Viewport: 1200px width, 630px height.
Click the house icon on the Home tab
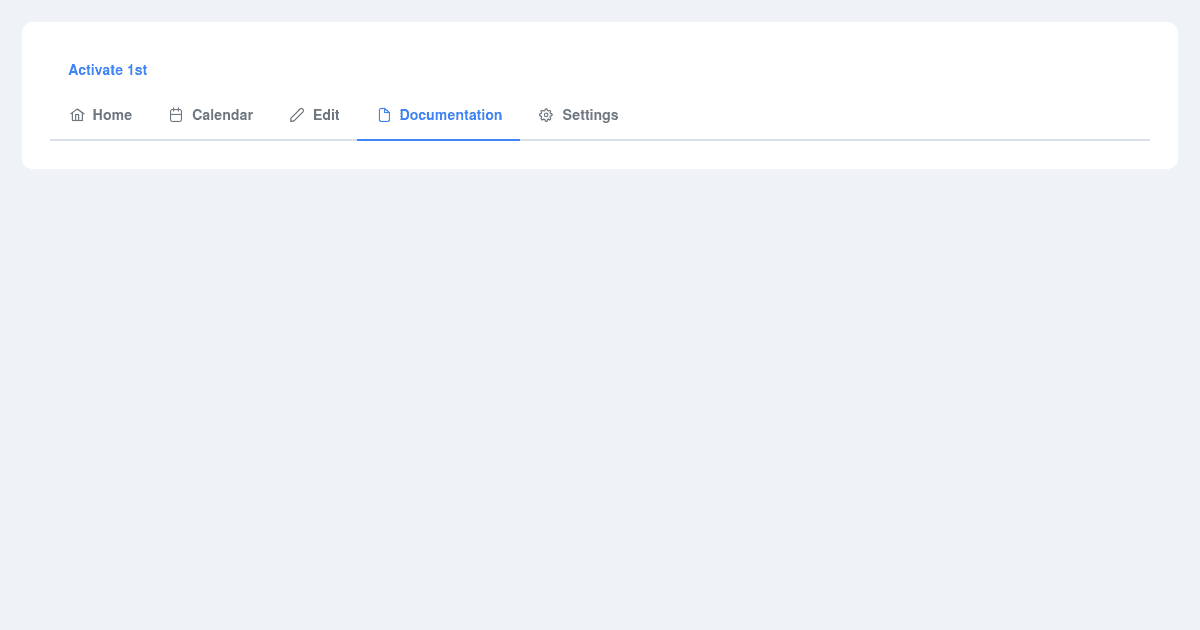pos(77,115)
